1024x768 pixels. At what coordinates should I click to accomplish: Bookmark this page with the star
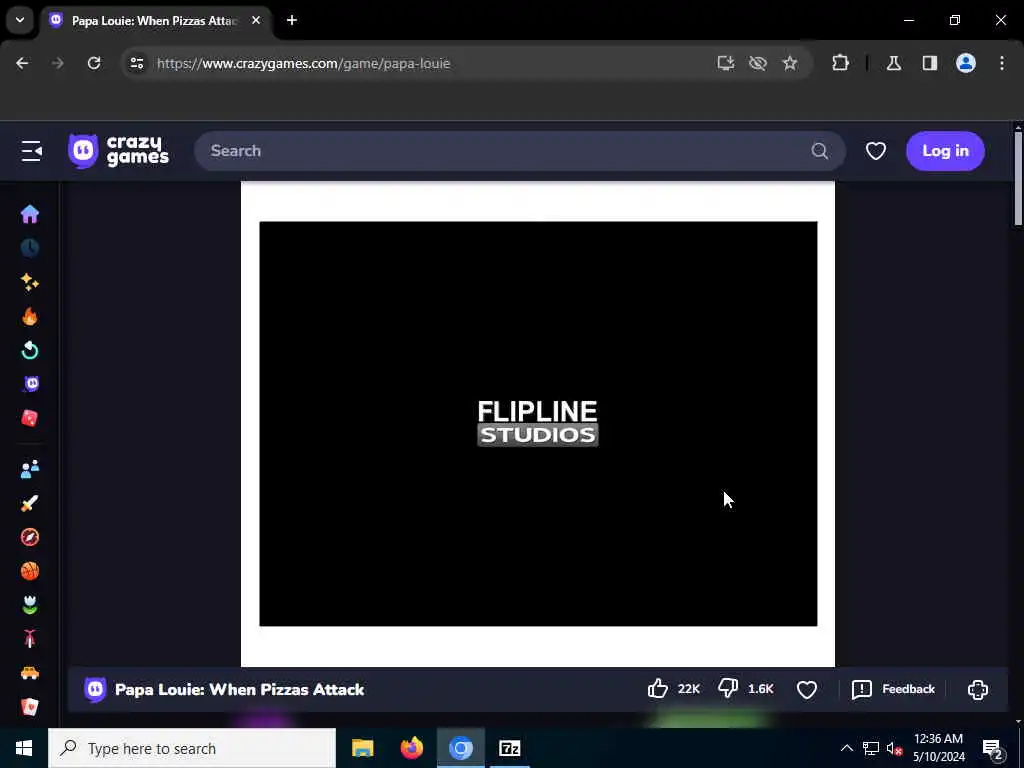click(x=790, y=63)
